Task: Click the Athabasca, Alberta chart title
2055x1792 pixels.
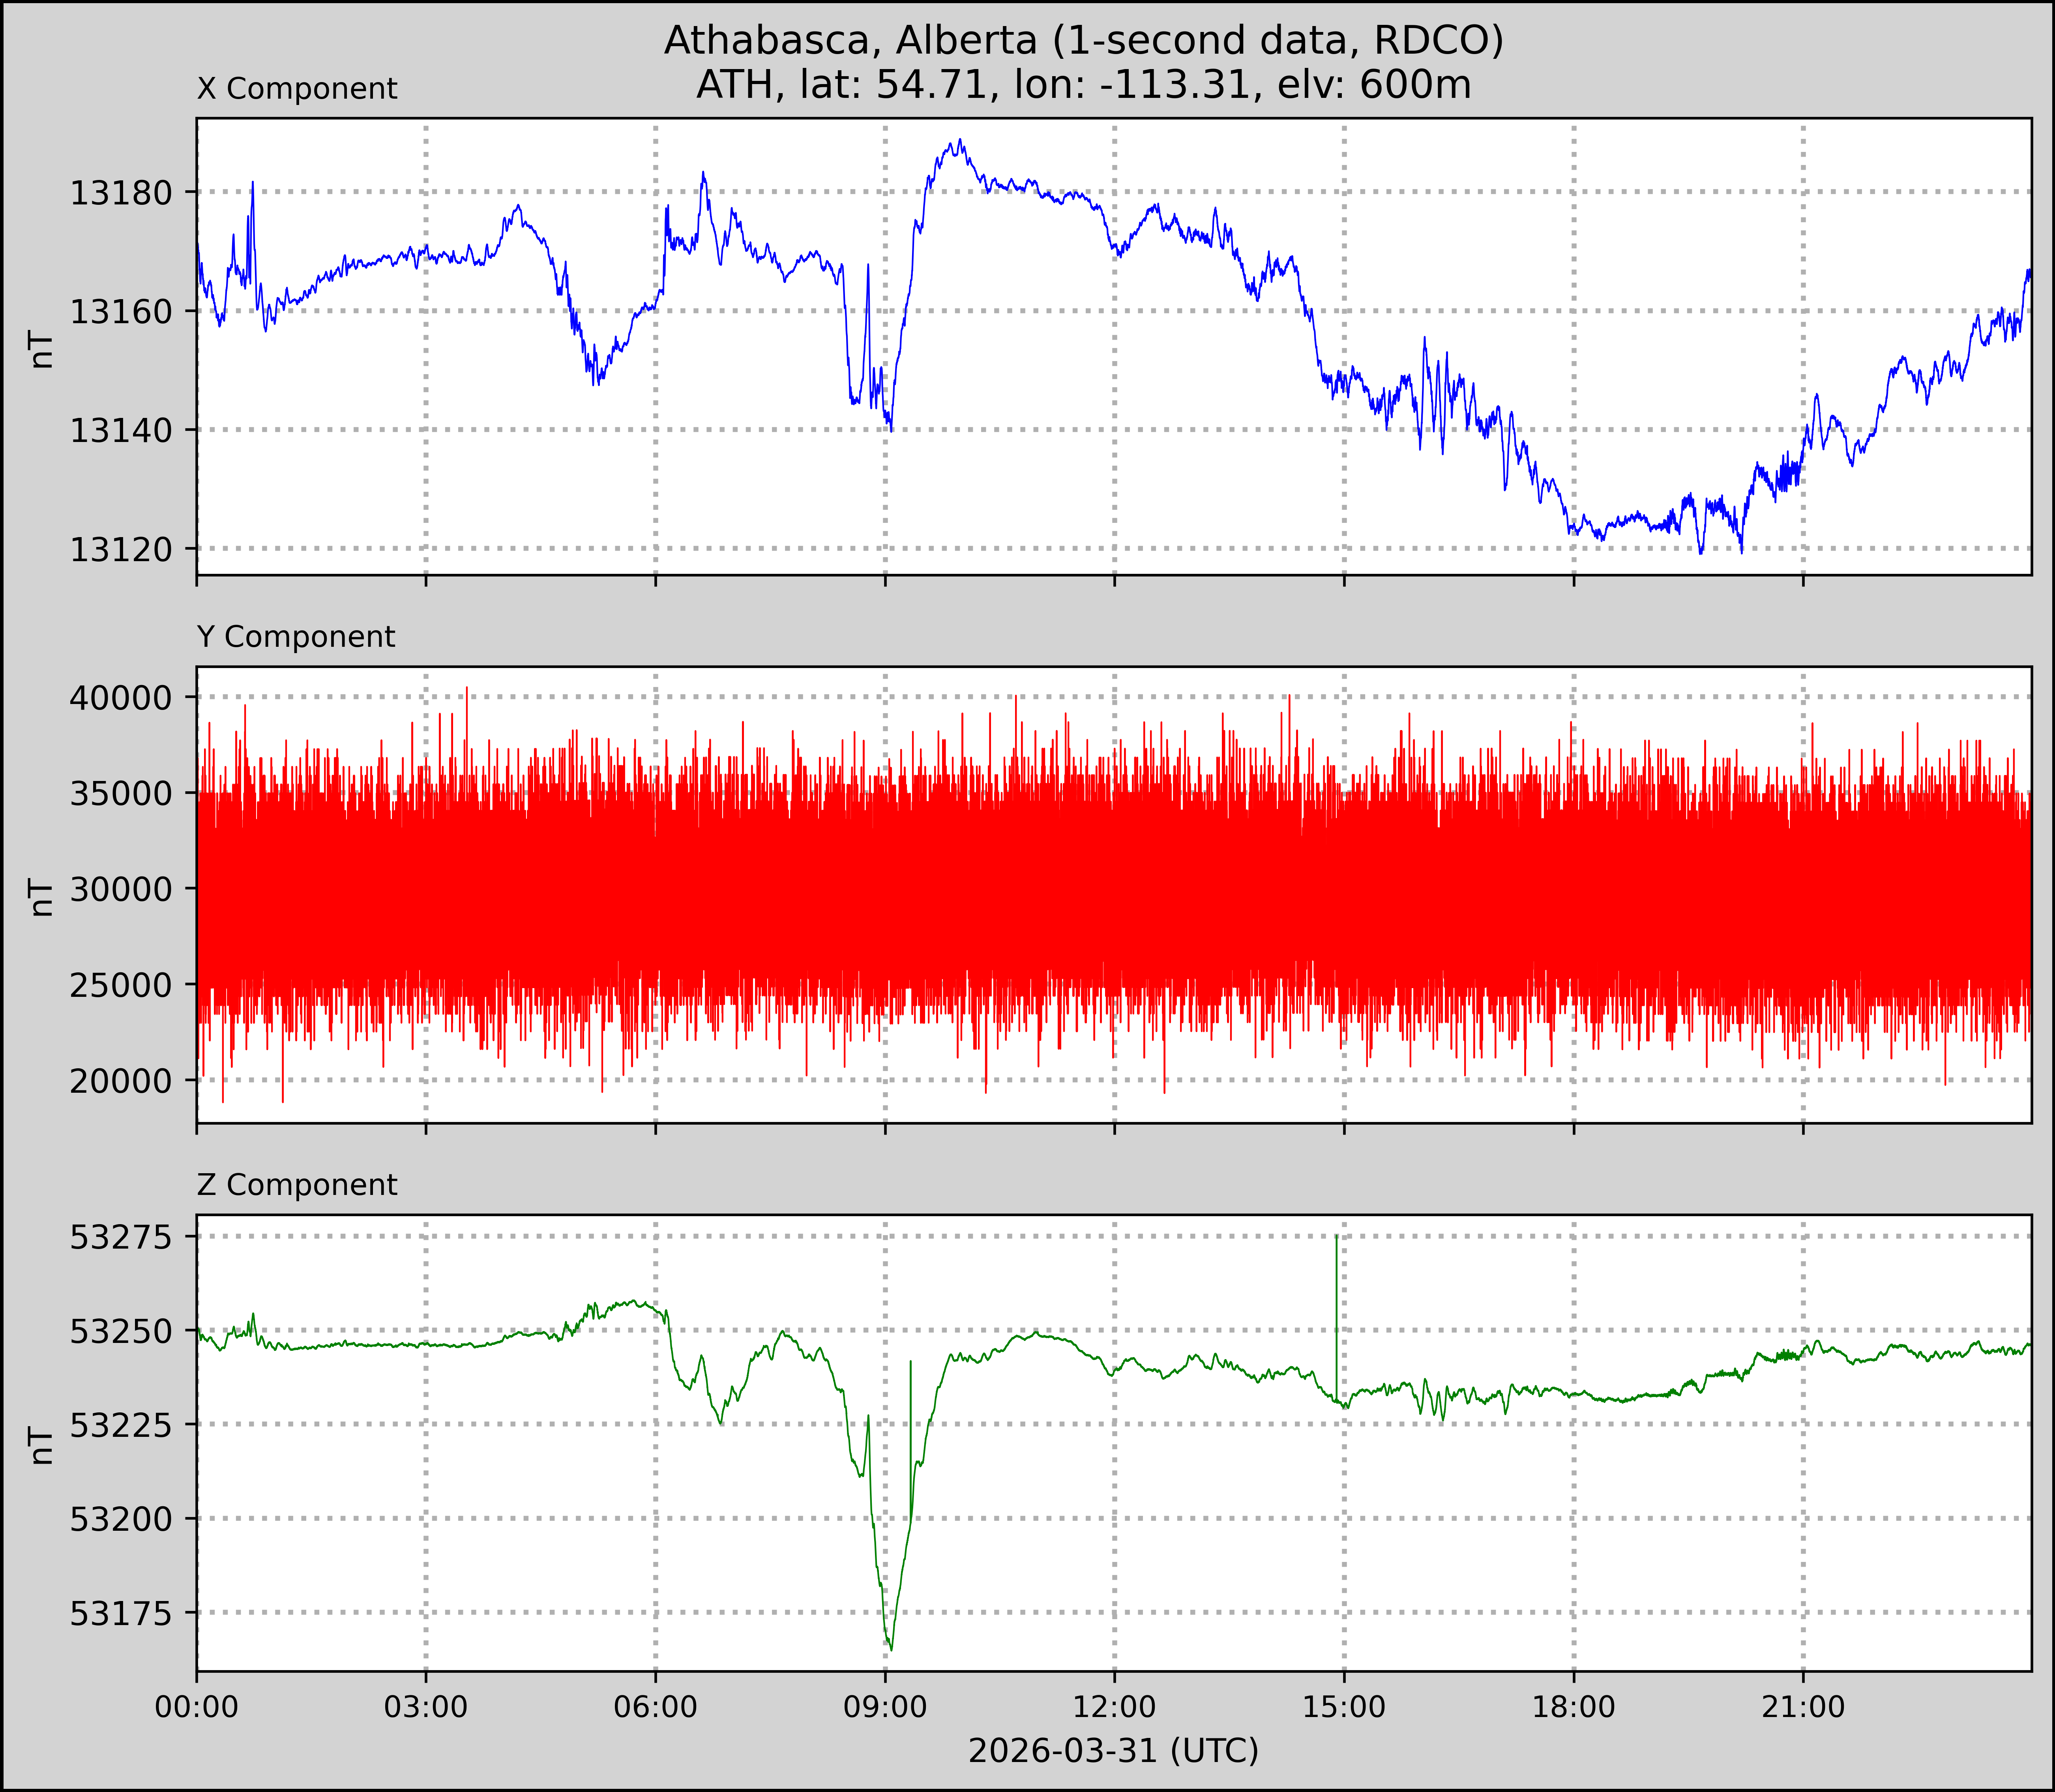Action: (x=1084, y=40)
